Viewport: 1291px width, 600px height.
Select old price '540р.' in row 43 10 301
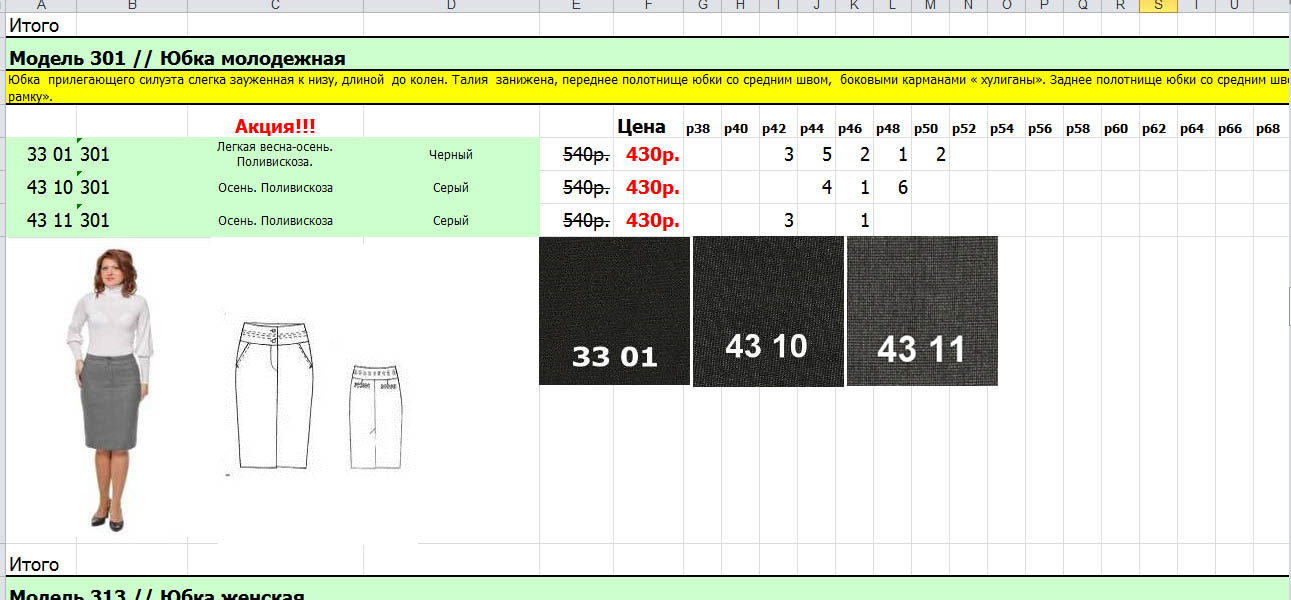[587, 188]
